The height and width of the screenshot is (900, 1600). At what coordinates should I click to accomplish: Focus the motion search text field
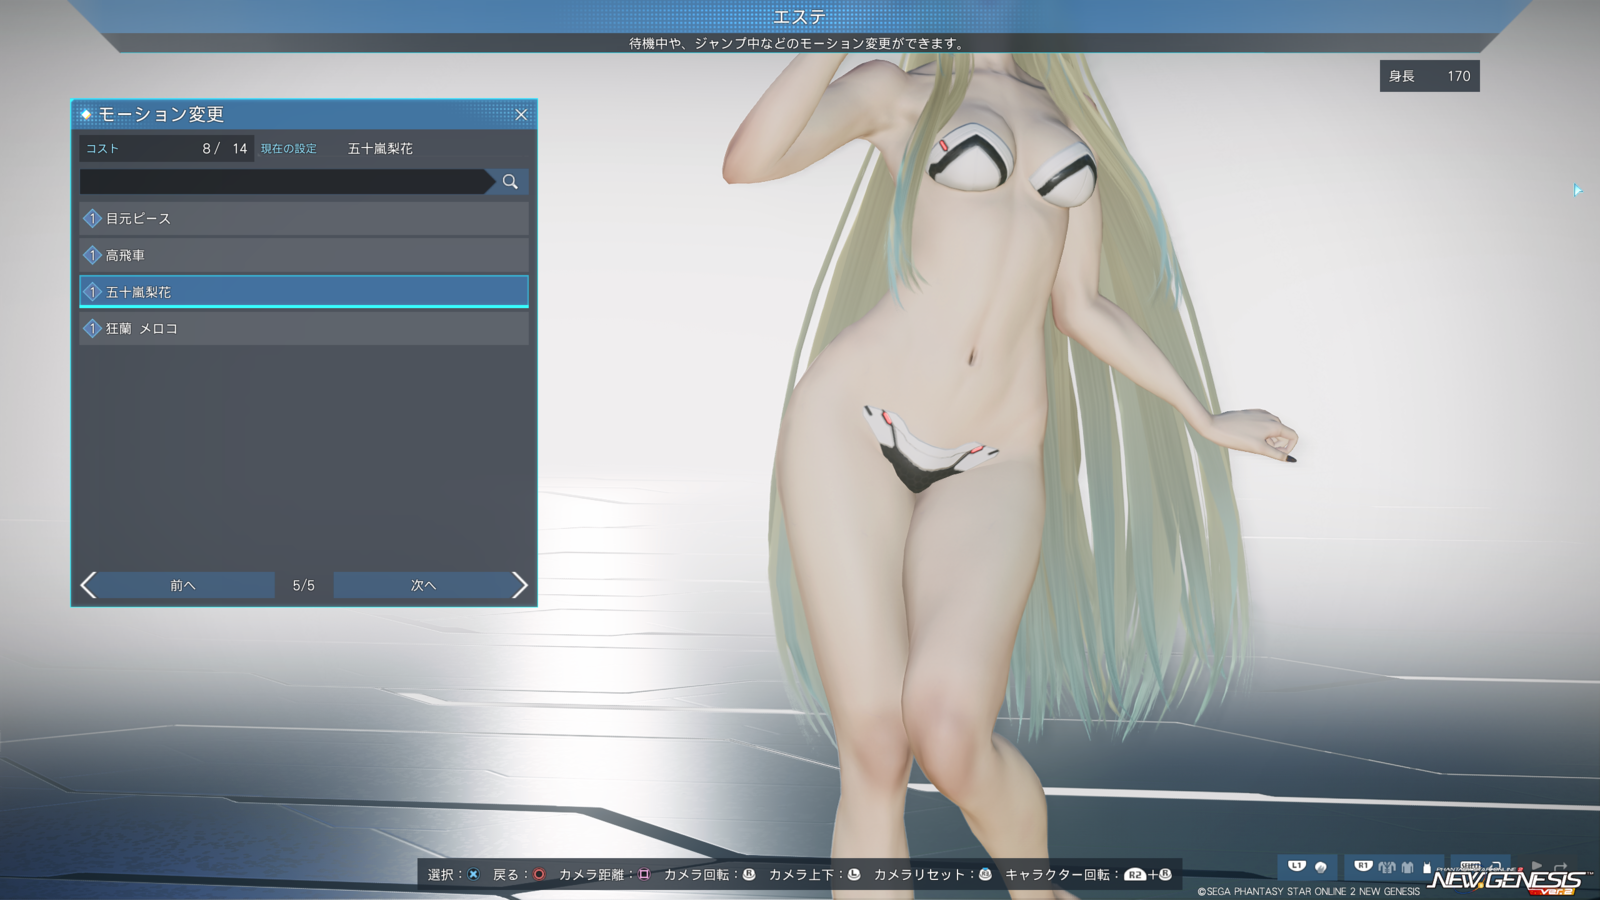[287, 181]
